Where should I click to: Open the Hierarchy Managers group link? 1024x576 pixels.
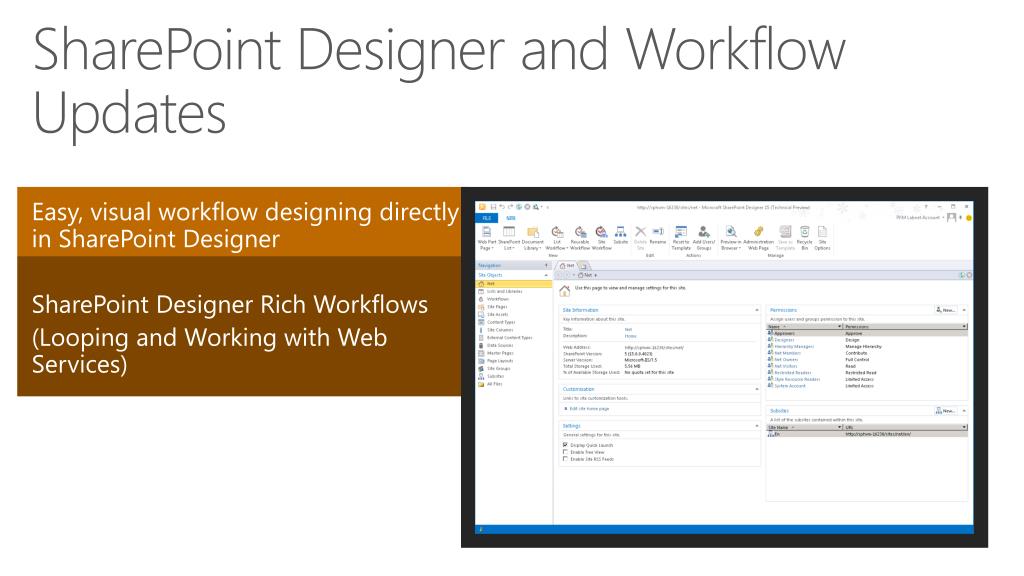point(794,347)
